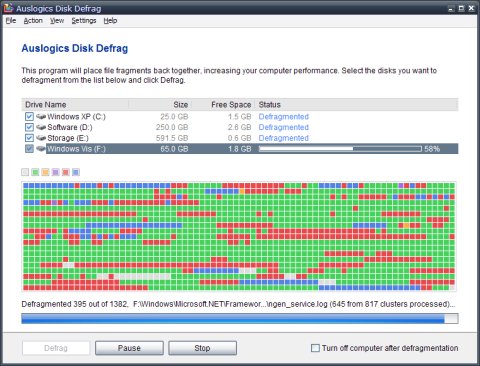Viewport: 480px width, 366px height.
Task: Open the Action menu
Action: pos(33,21)
